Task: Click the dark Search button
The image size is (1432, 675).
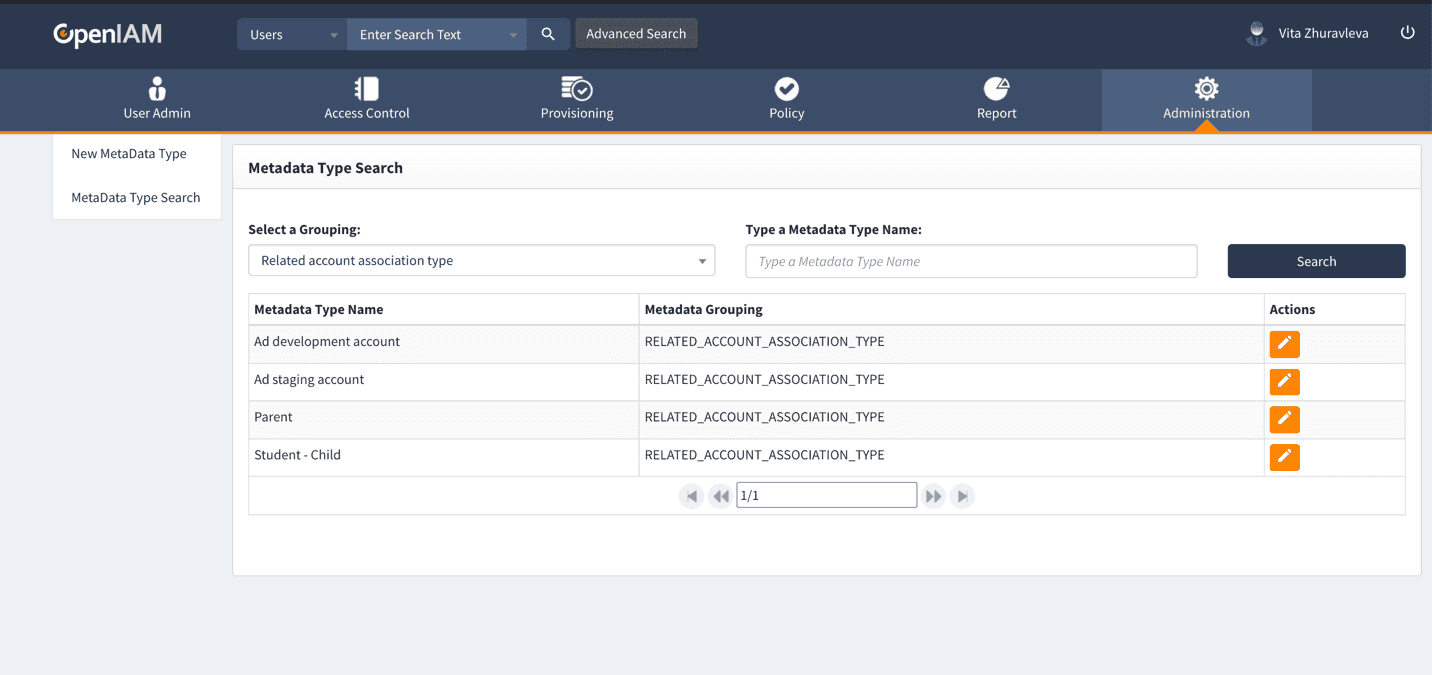Action: coord(1316,261)
